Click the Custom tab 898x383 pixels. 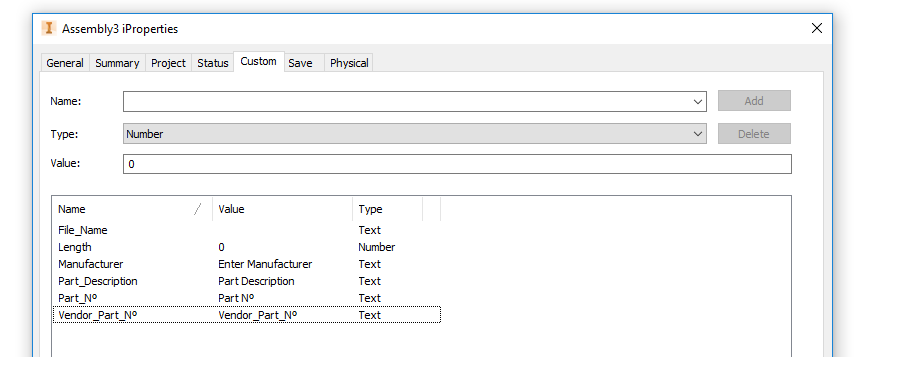pos(258,61)
